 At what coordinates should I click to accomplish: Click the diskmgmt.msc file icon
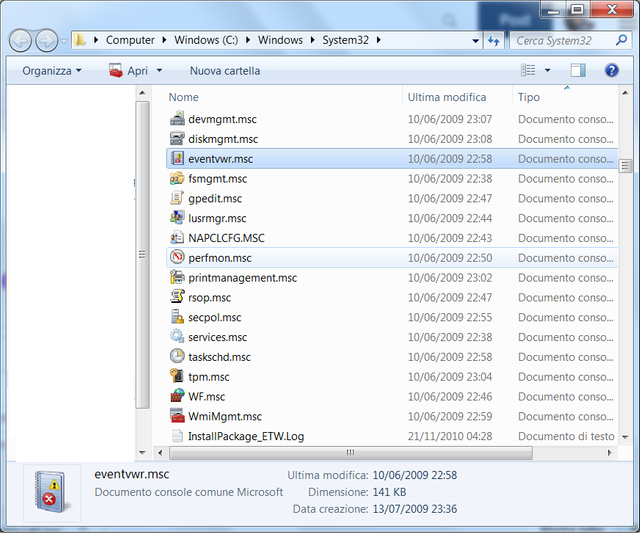click(177, 139)
